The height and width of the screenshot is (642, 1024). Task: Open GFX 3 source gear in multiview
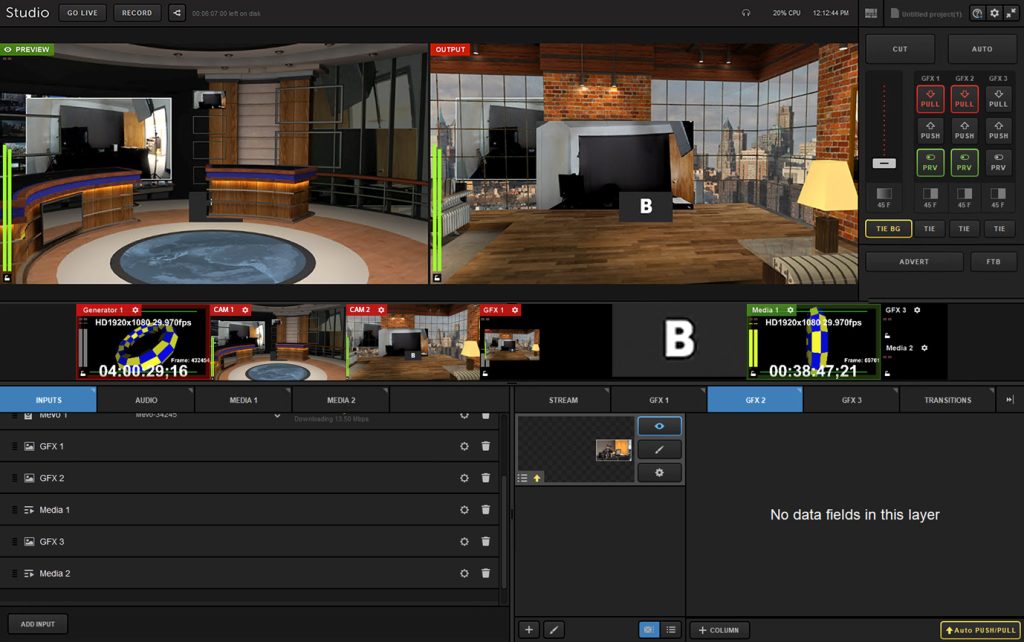point(917,310)
